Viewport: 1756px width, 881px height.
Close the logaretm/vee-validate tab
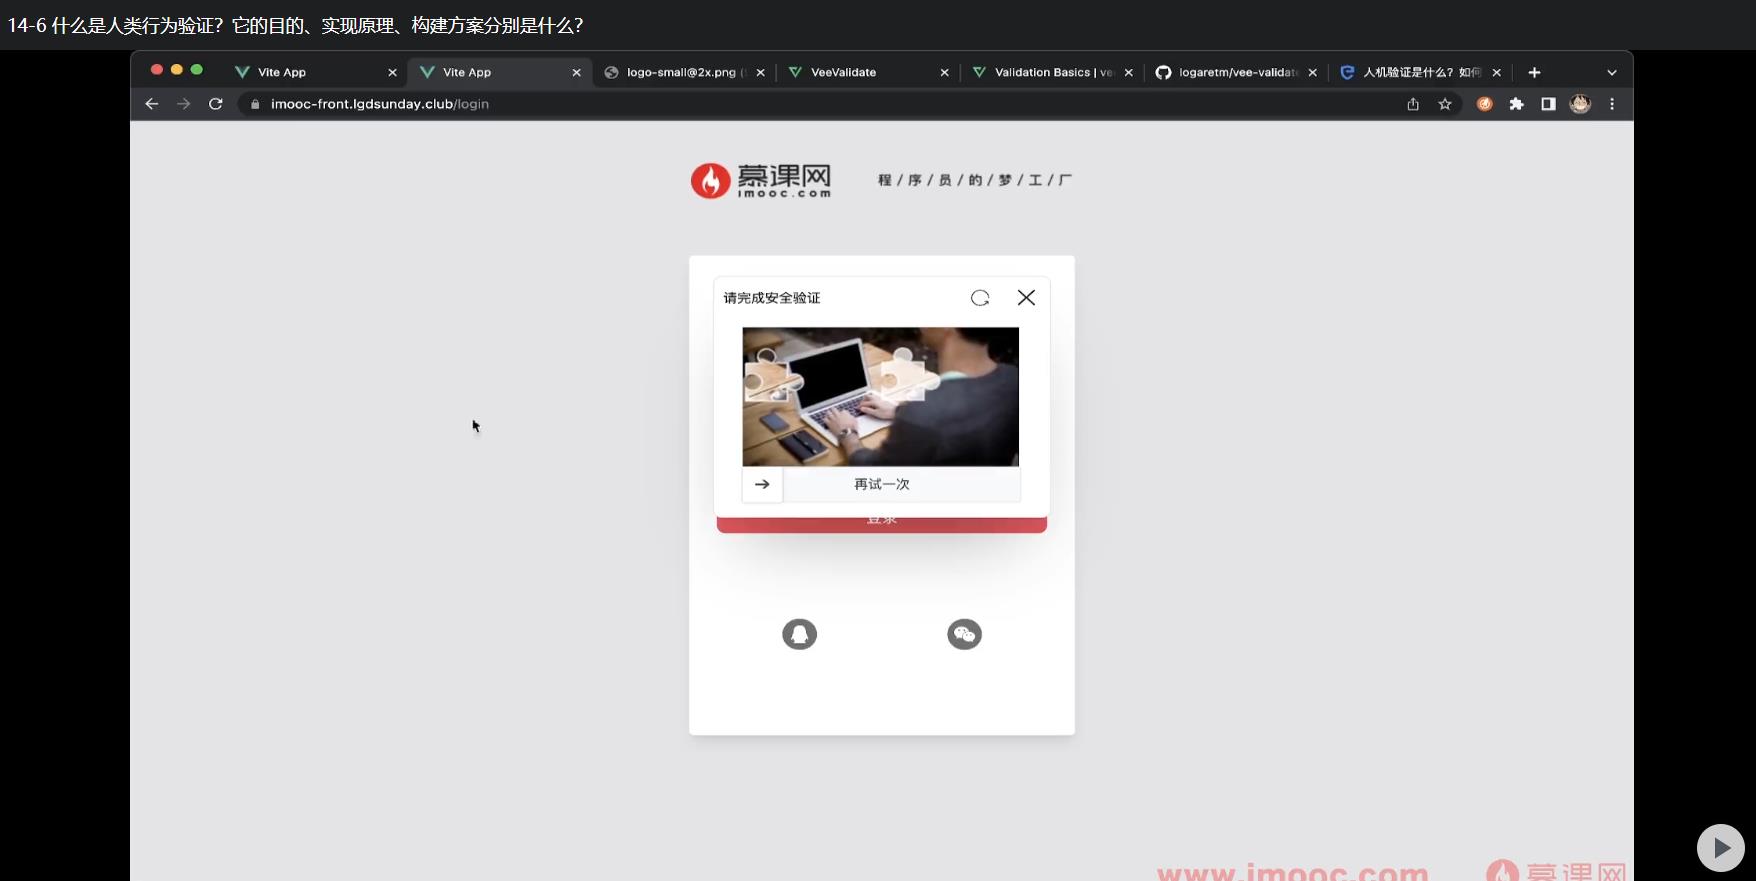click(x=1312, y=73)
